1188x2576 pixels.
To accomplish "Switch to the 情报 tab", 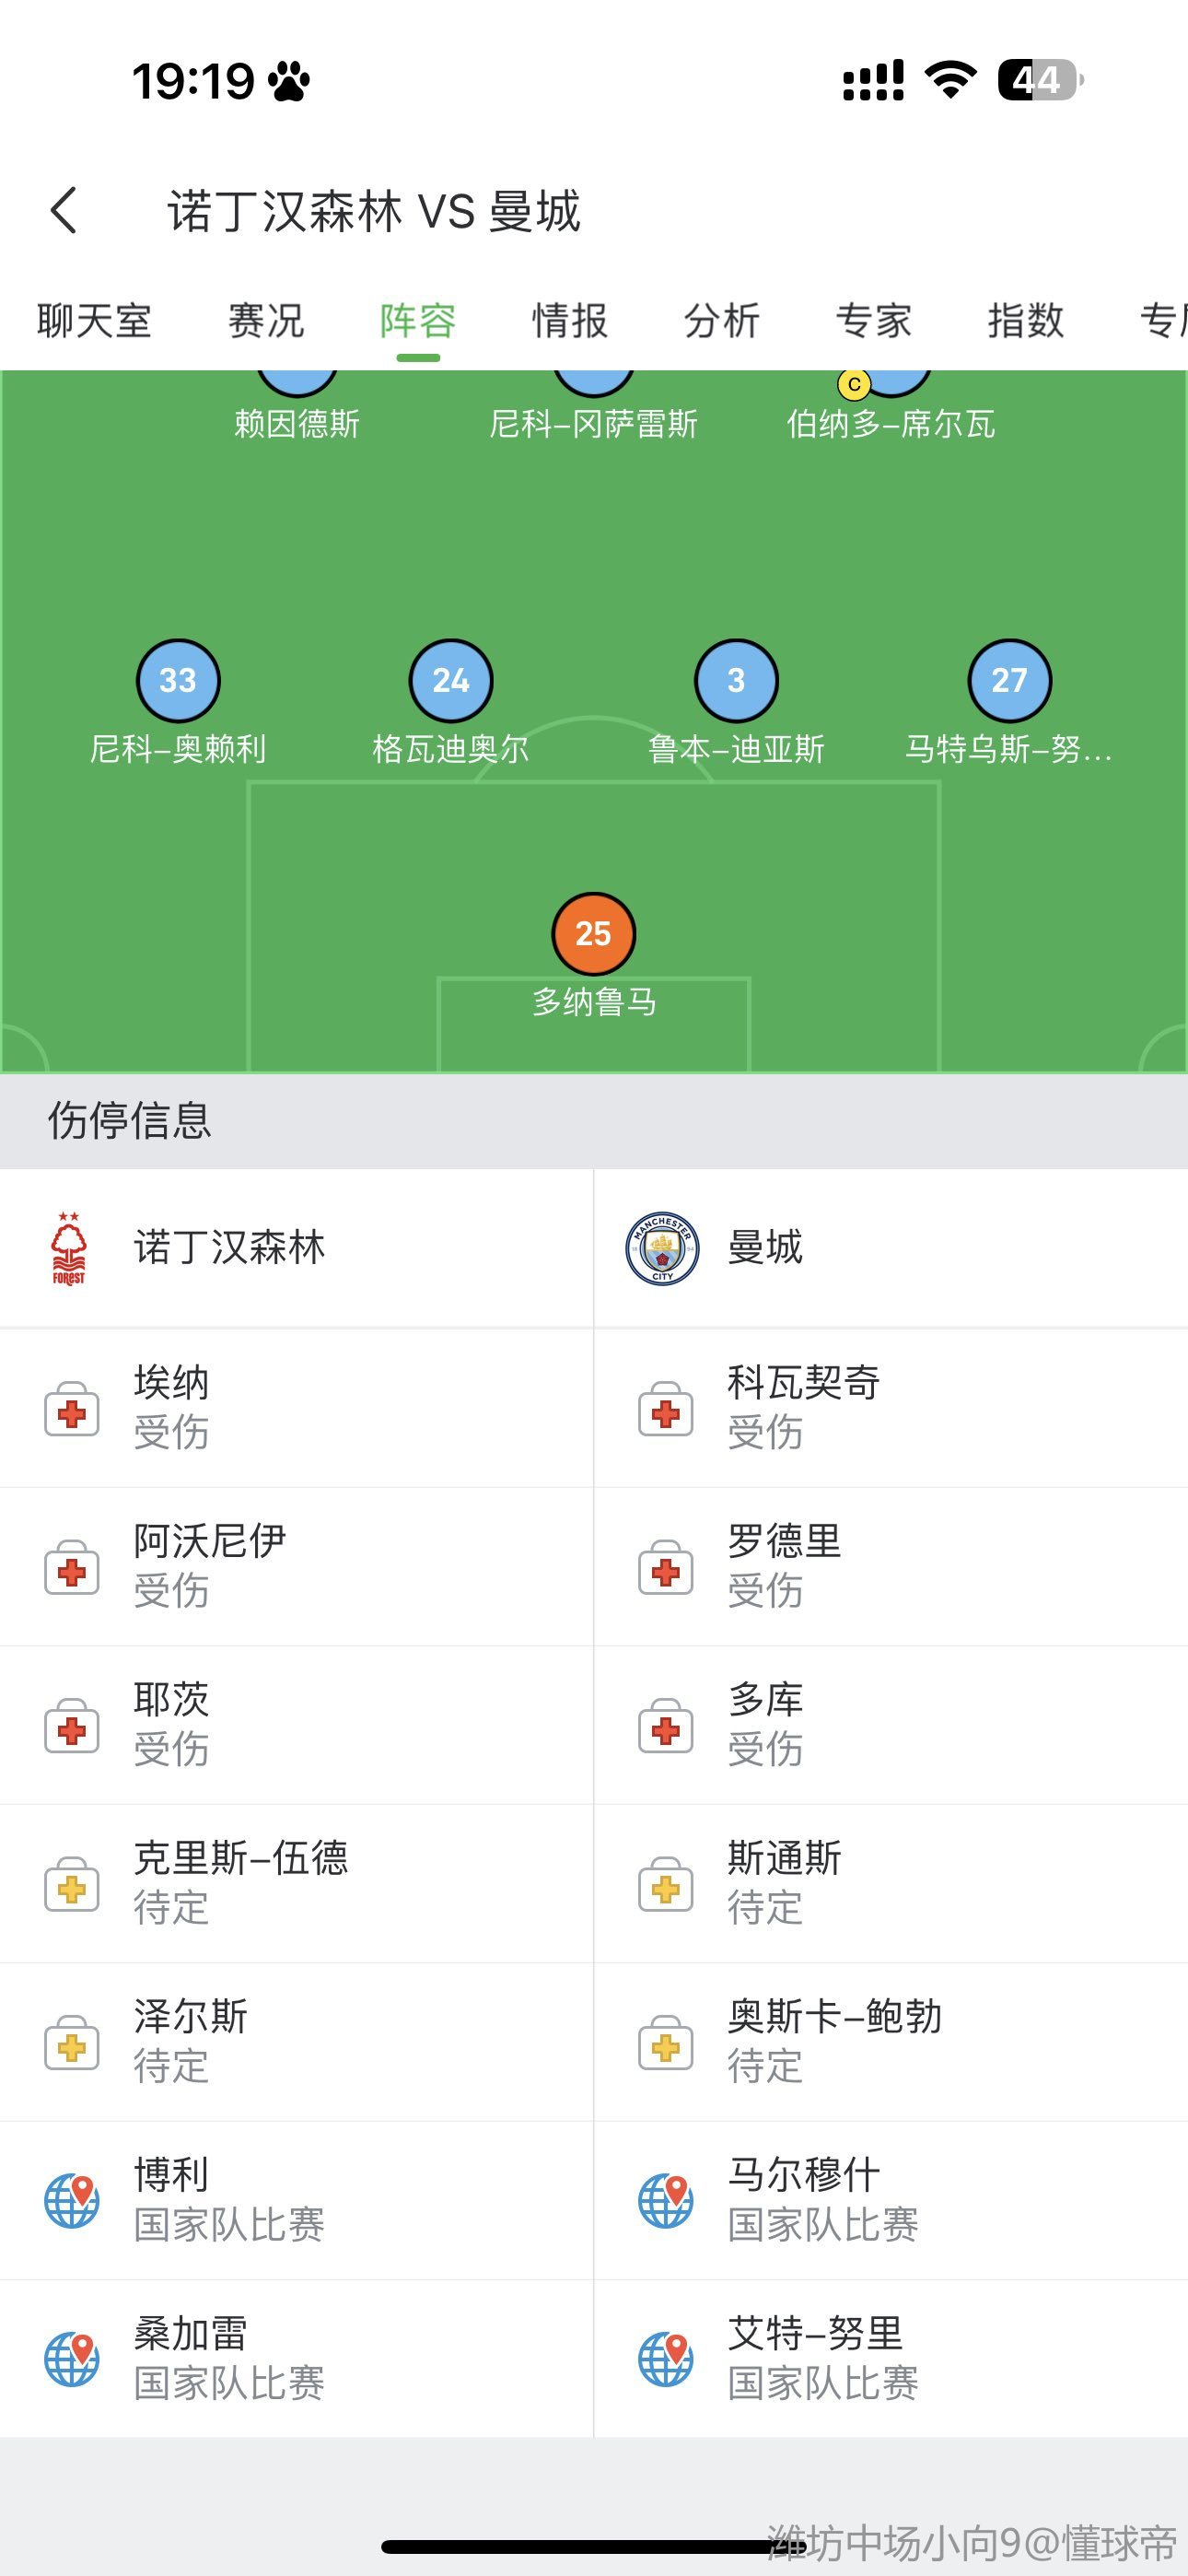I will tap(570, 321).
